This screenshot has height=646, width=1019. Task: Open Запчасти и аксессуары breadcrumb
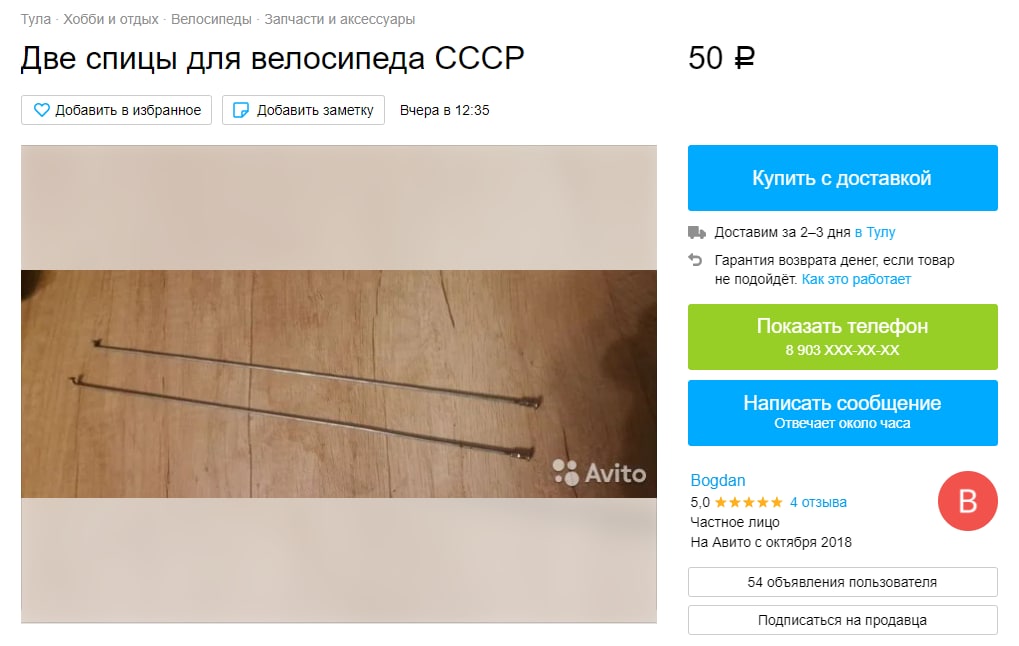pos(339,19)
